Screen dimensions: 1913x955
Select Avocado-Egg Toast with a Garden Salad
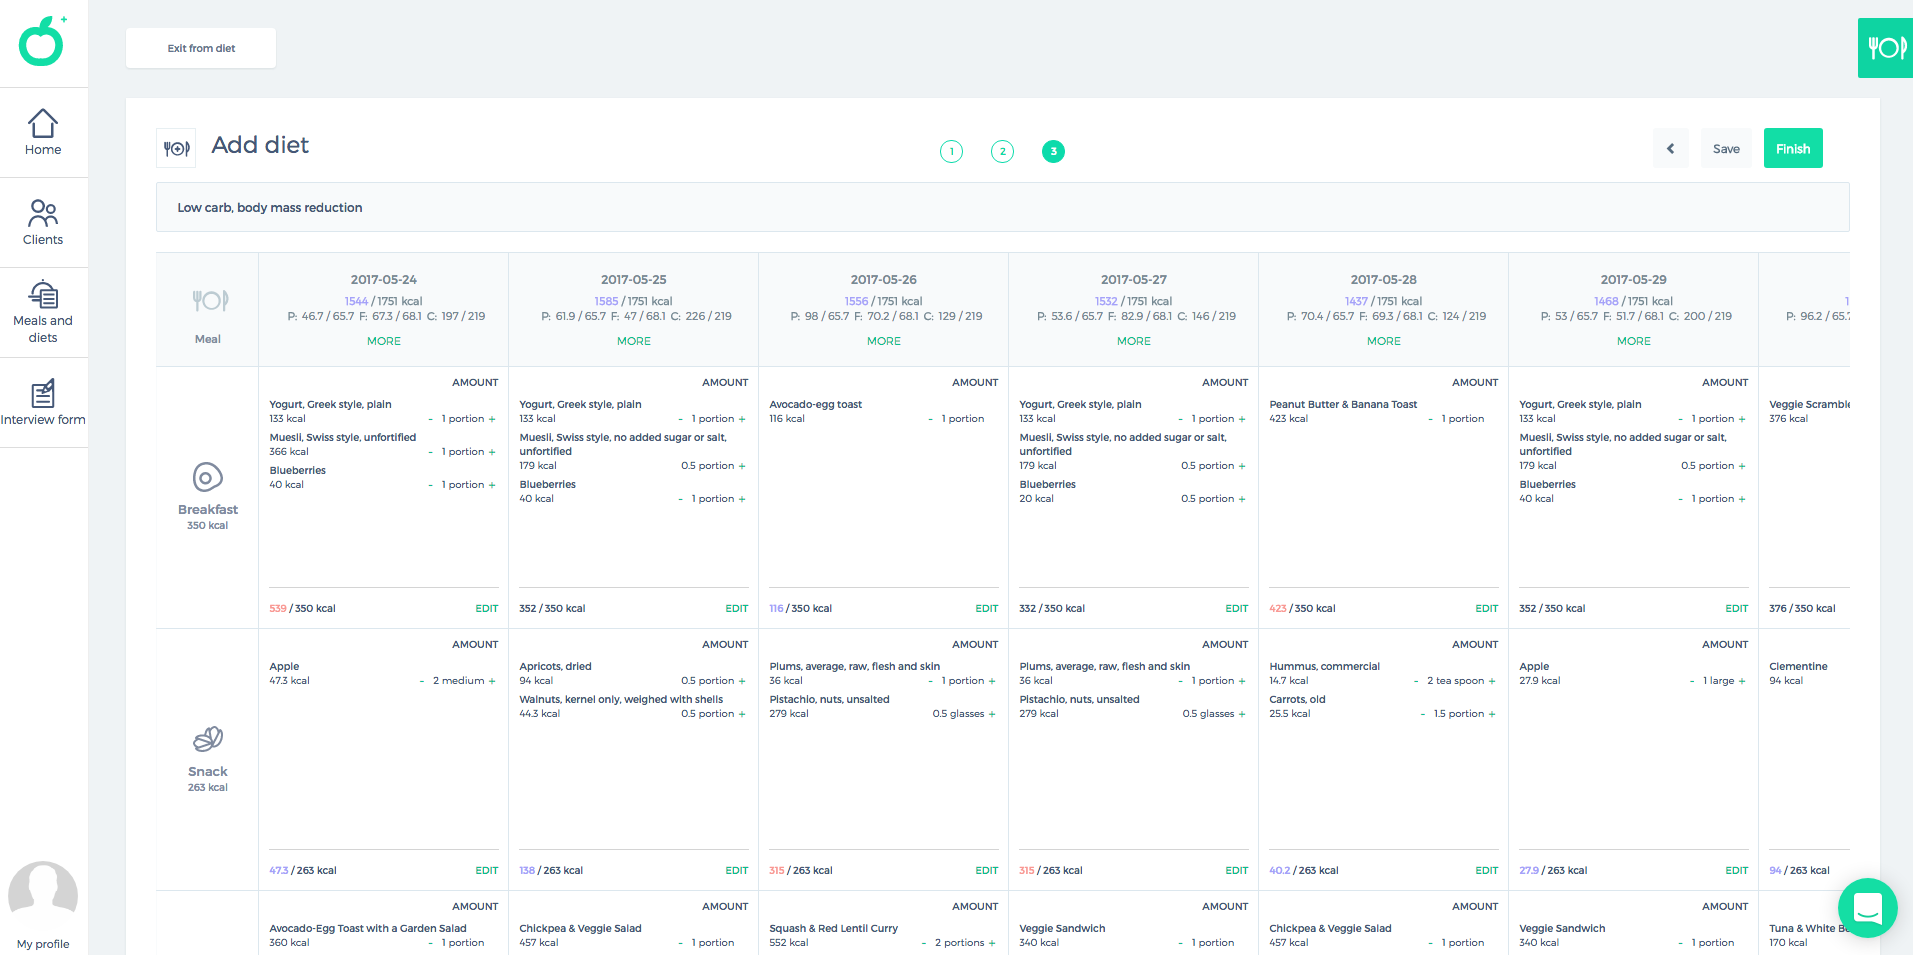368,929
